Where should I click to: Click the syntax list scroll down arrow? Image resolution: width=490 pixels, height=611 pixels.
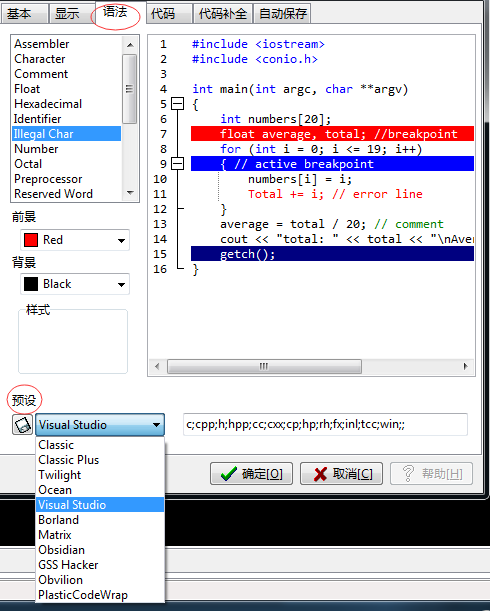[130, 193]
